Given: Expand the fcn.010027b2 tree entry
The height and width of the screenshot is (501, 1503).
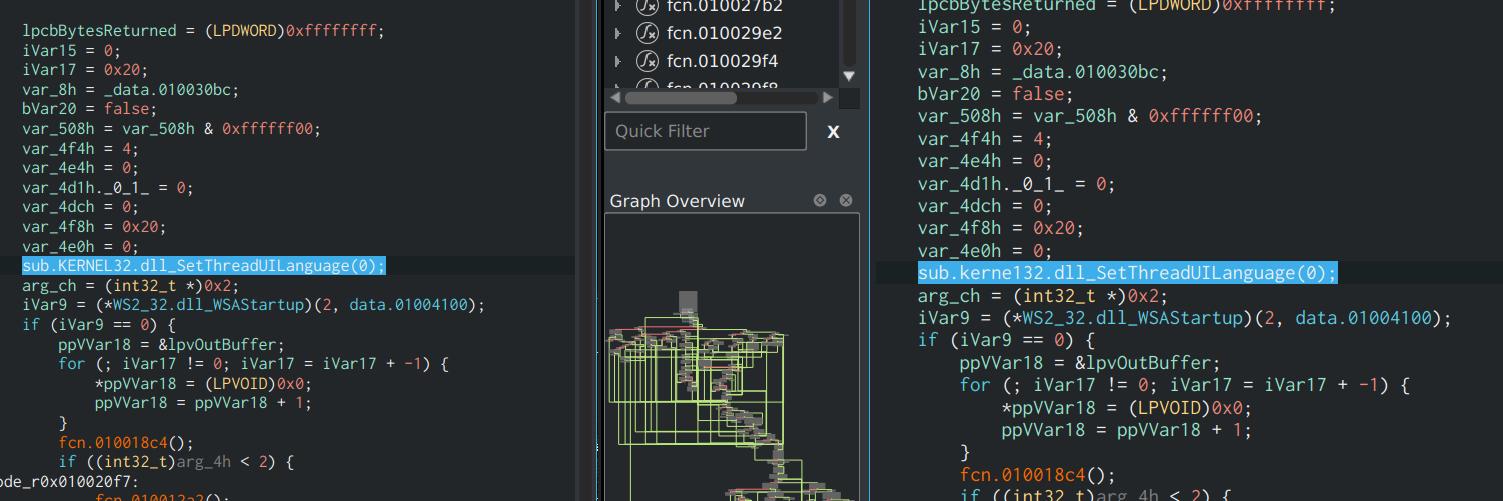Looking at the screenshot, I should (x=619, y=6).
